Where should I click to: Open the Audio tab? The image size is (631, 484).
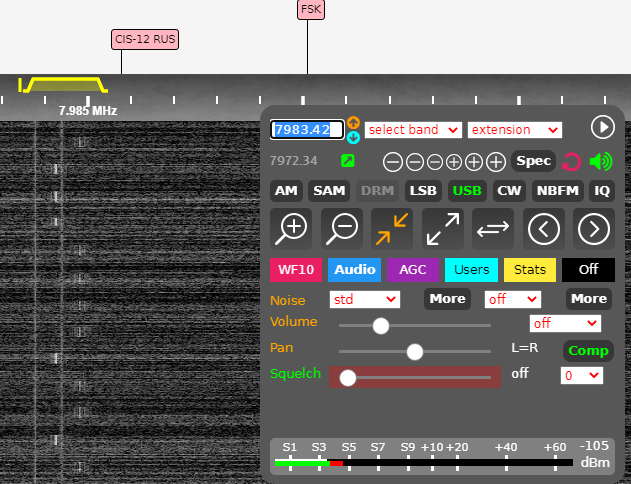point(355,270)
